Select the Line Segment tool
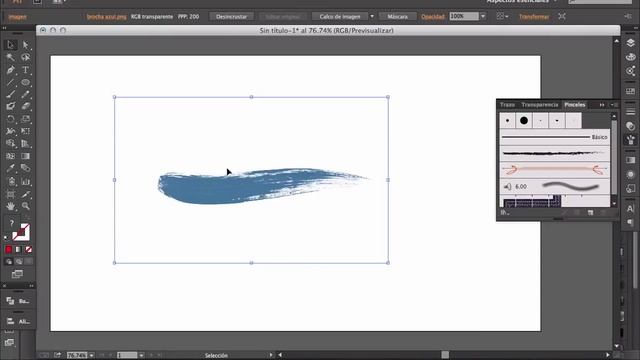 (x=11, y=82)
